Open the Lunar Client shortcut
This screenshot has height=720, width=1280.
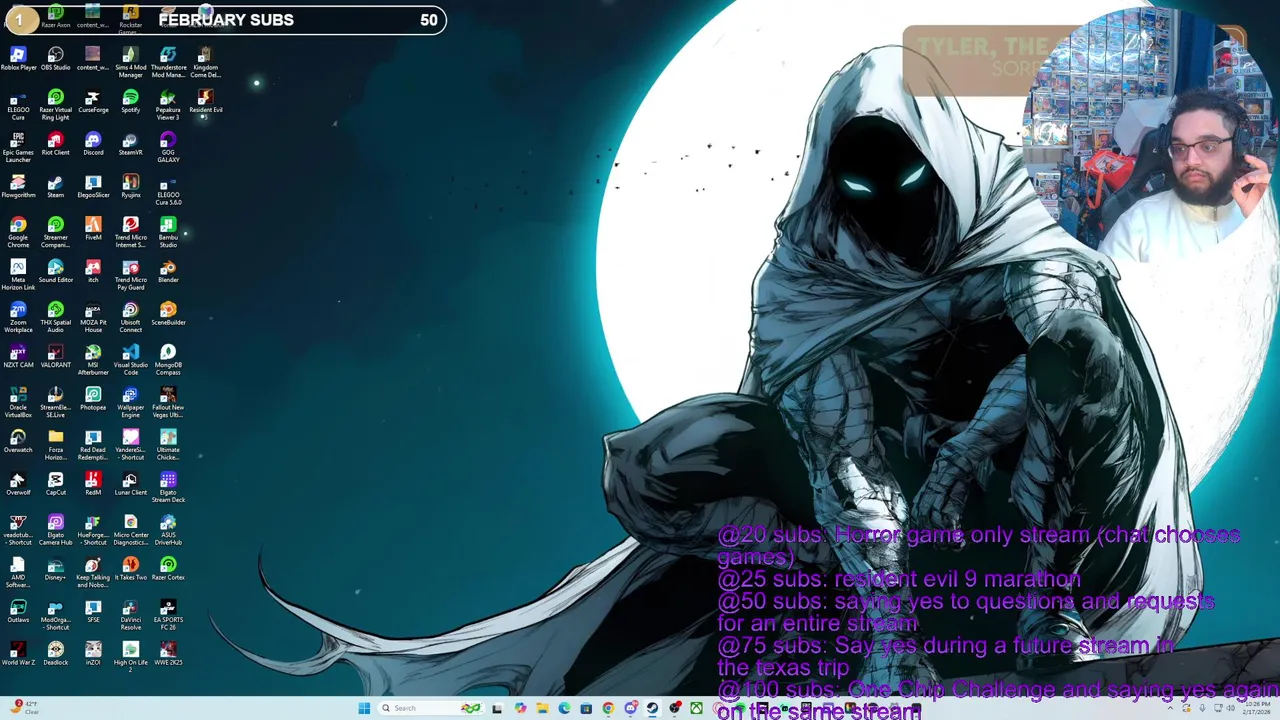click(x=130, y=484)
